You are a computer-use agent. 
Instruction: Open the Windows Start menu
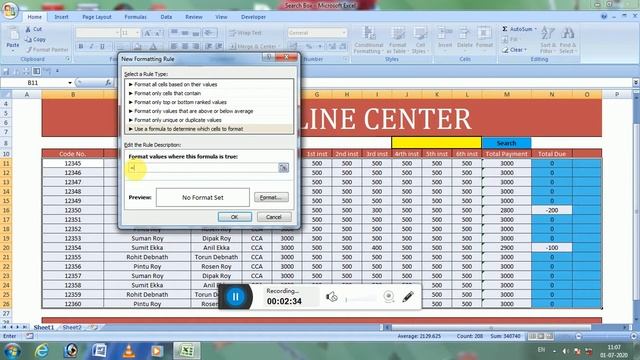(x=12, y=350)
